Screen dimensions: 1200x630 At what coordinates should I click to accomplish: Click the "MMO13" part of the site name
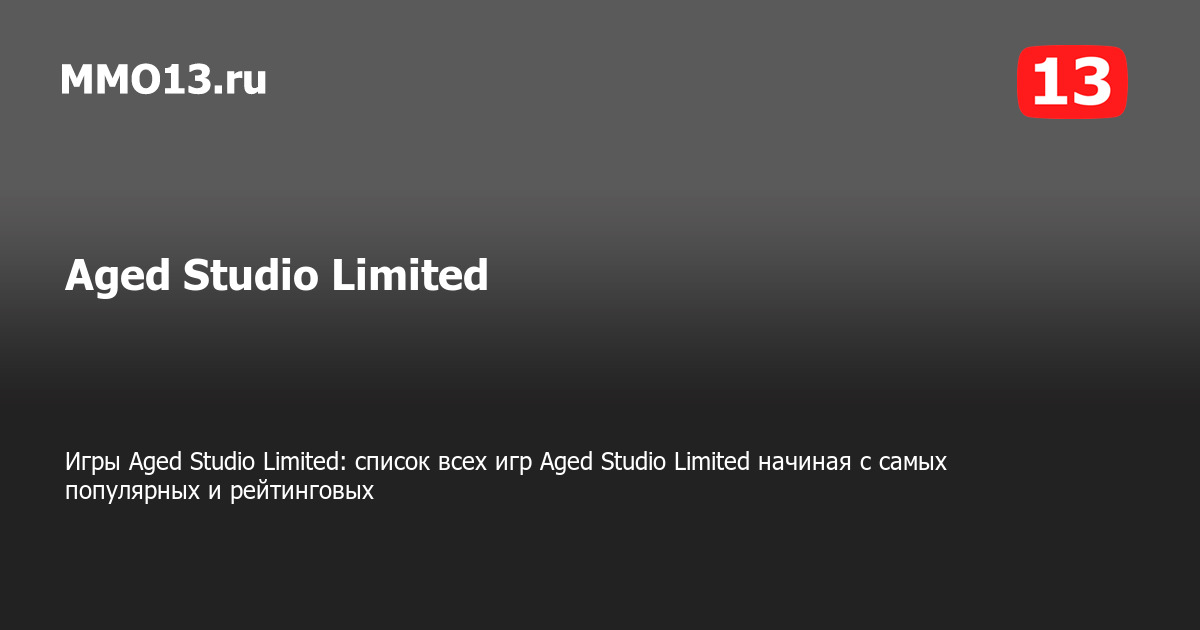coord(137,80)
